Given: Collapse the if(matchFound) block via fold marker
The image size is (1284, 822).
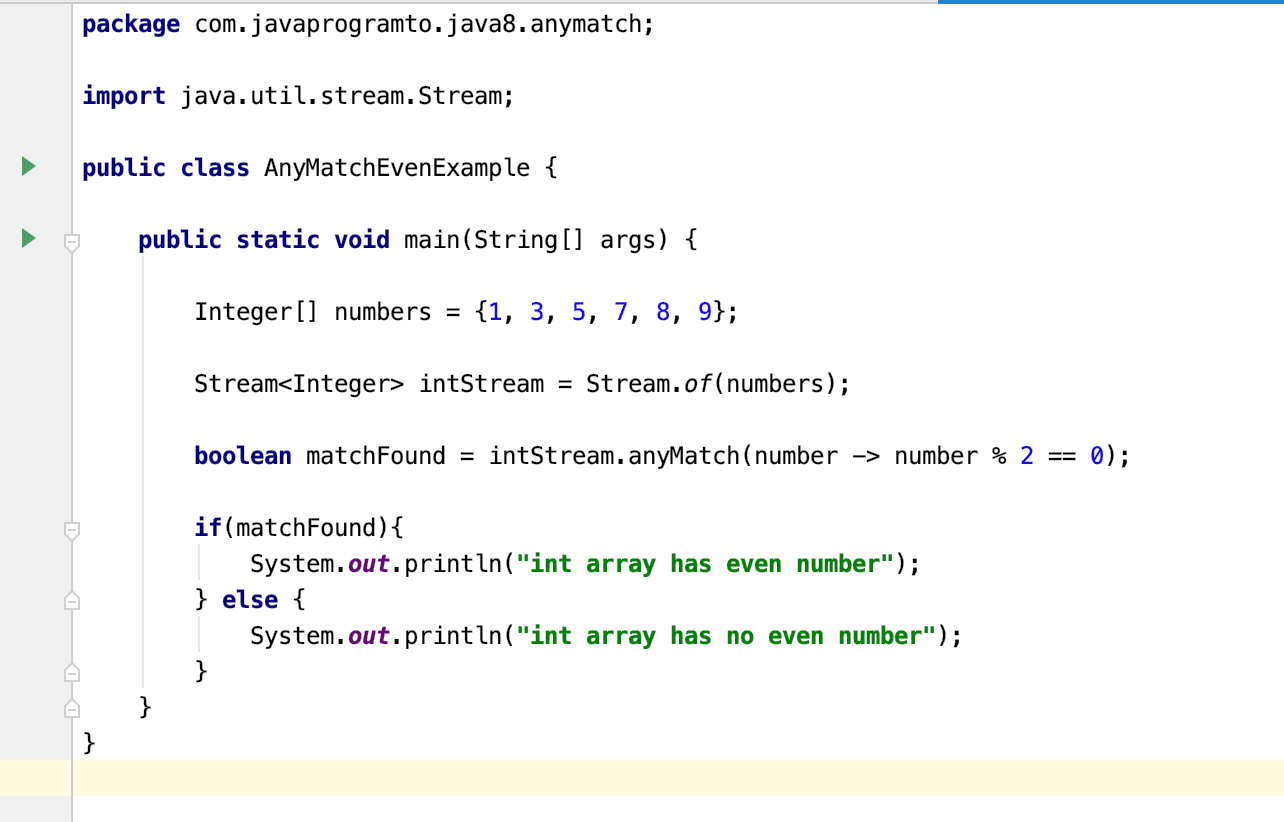Looking at the screenshot, I should click(x=70, y=531).
